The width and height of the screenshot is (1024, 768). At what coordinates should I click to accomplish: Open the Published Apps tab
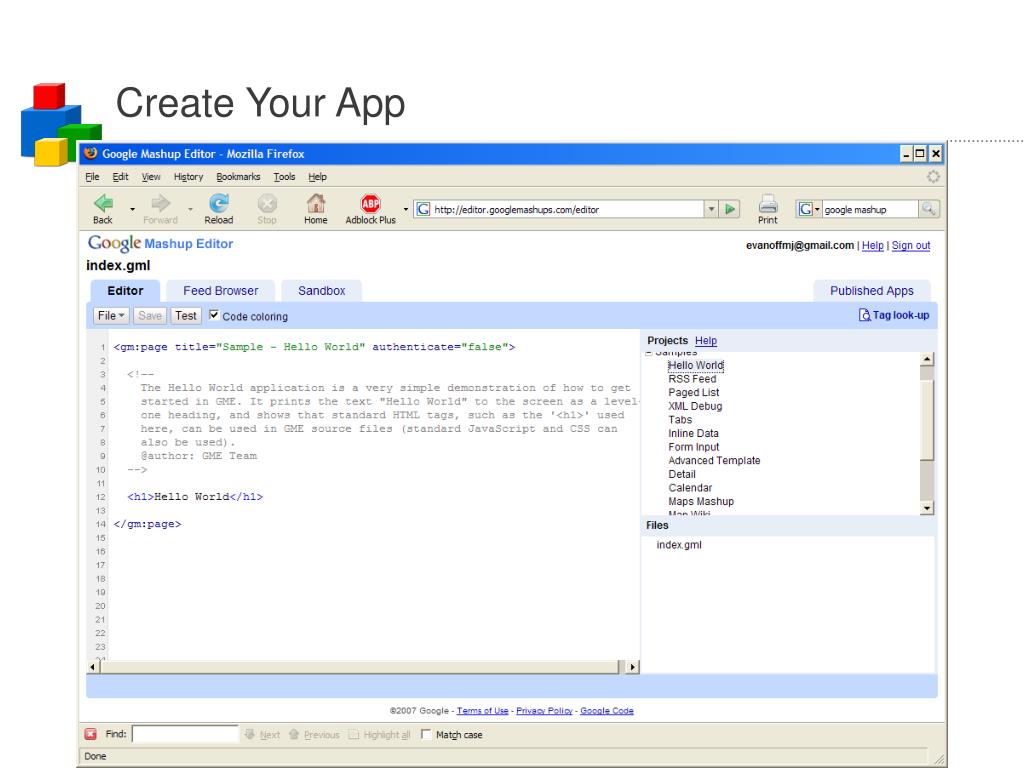(872, 291)
